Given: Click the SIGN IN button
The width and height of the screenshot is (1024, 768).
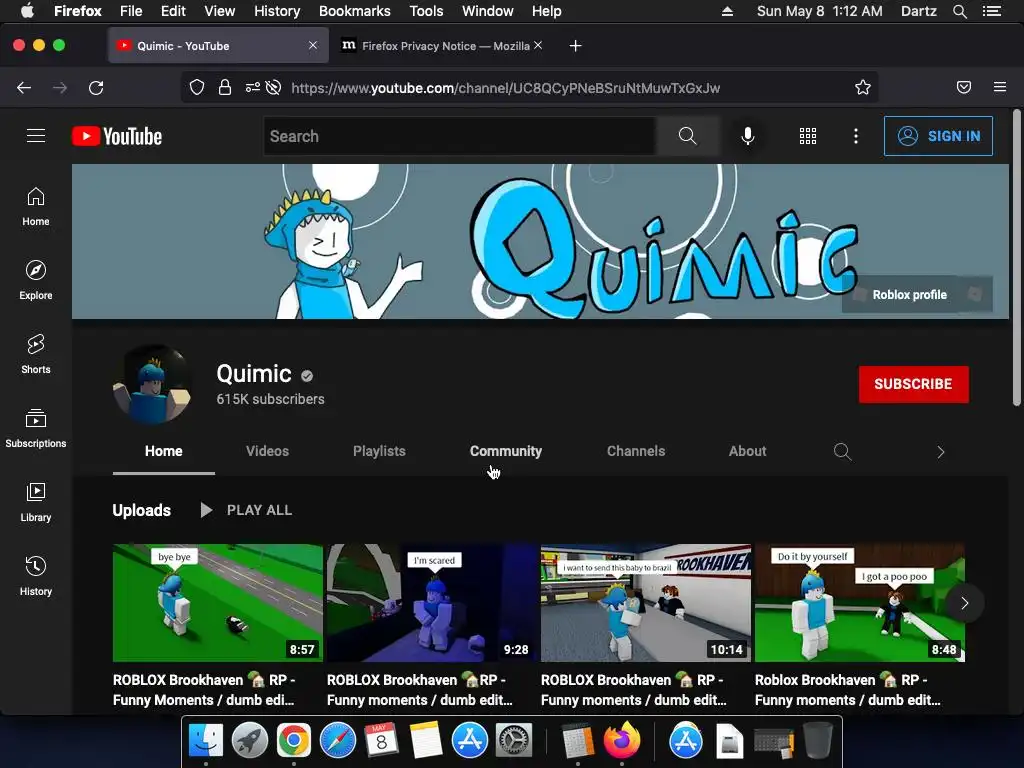Looking at the screenshot, I should point(938,136).
